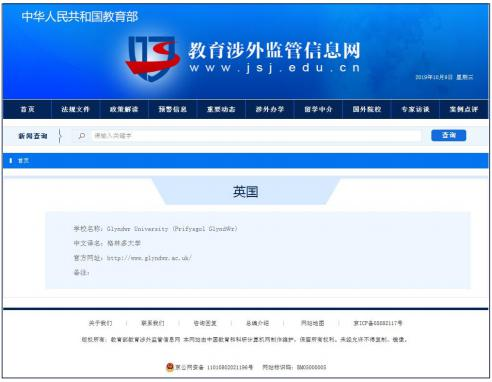The image size is (492, 382).
Task: Click the police badge icon in footer
Action: click(170, 367)
